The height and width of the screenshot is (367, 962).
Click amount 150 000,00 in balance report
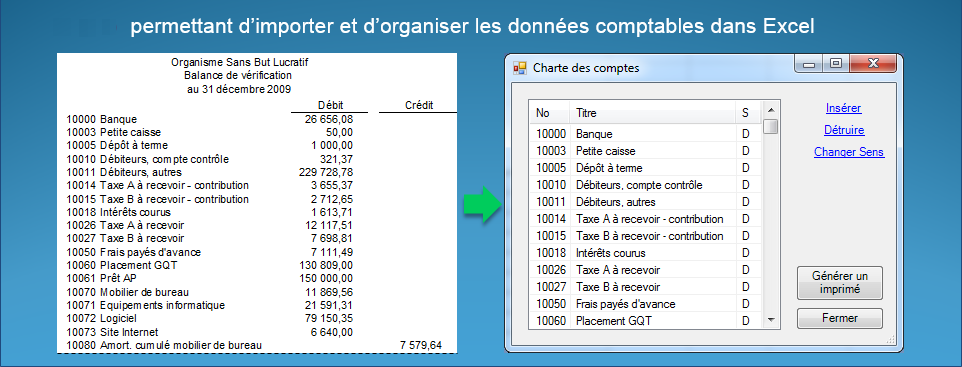coord(326,279)
